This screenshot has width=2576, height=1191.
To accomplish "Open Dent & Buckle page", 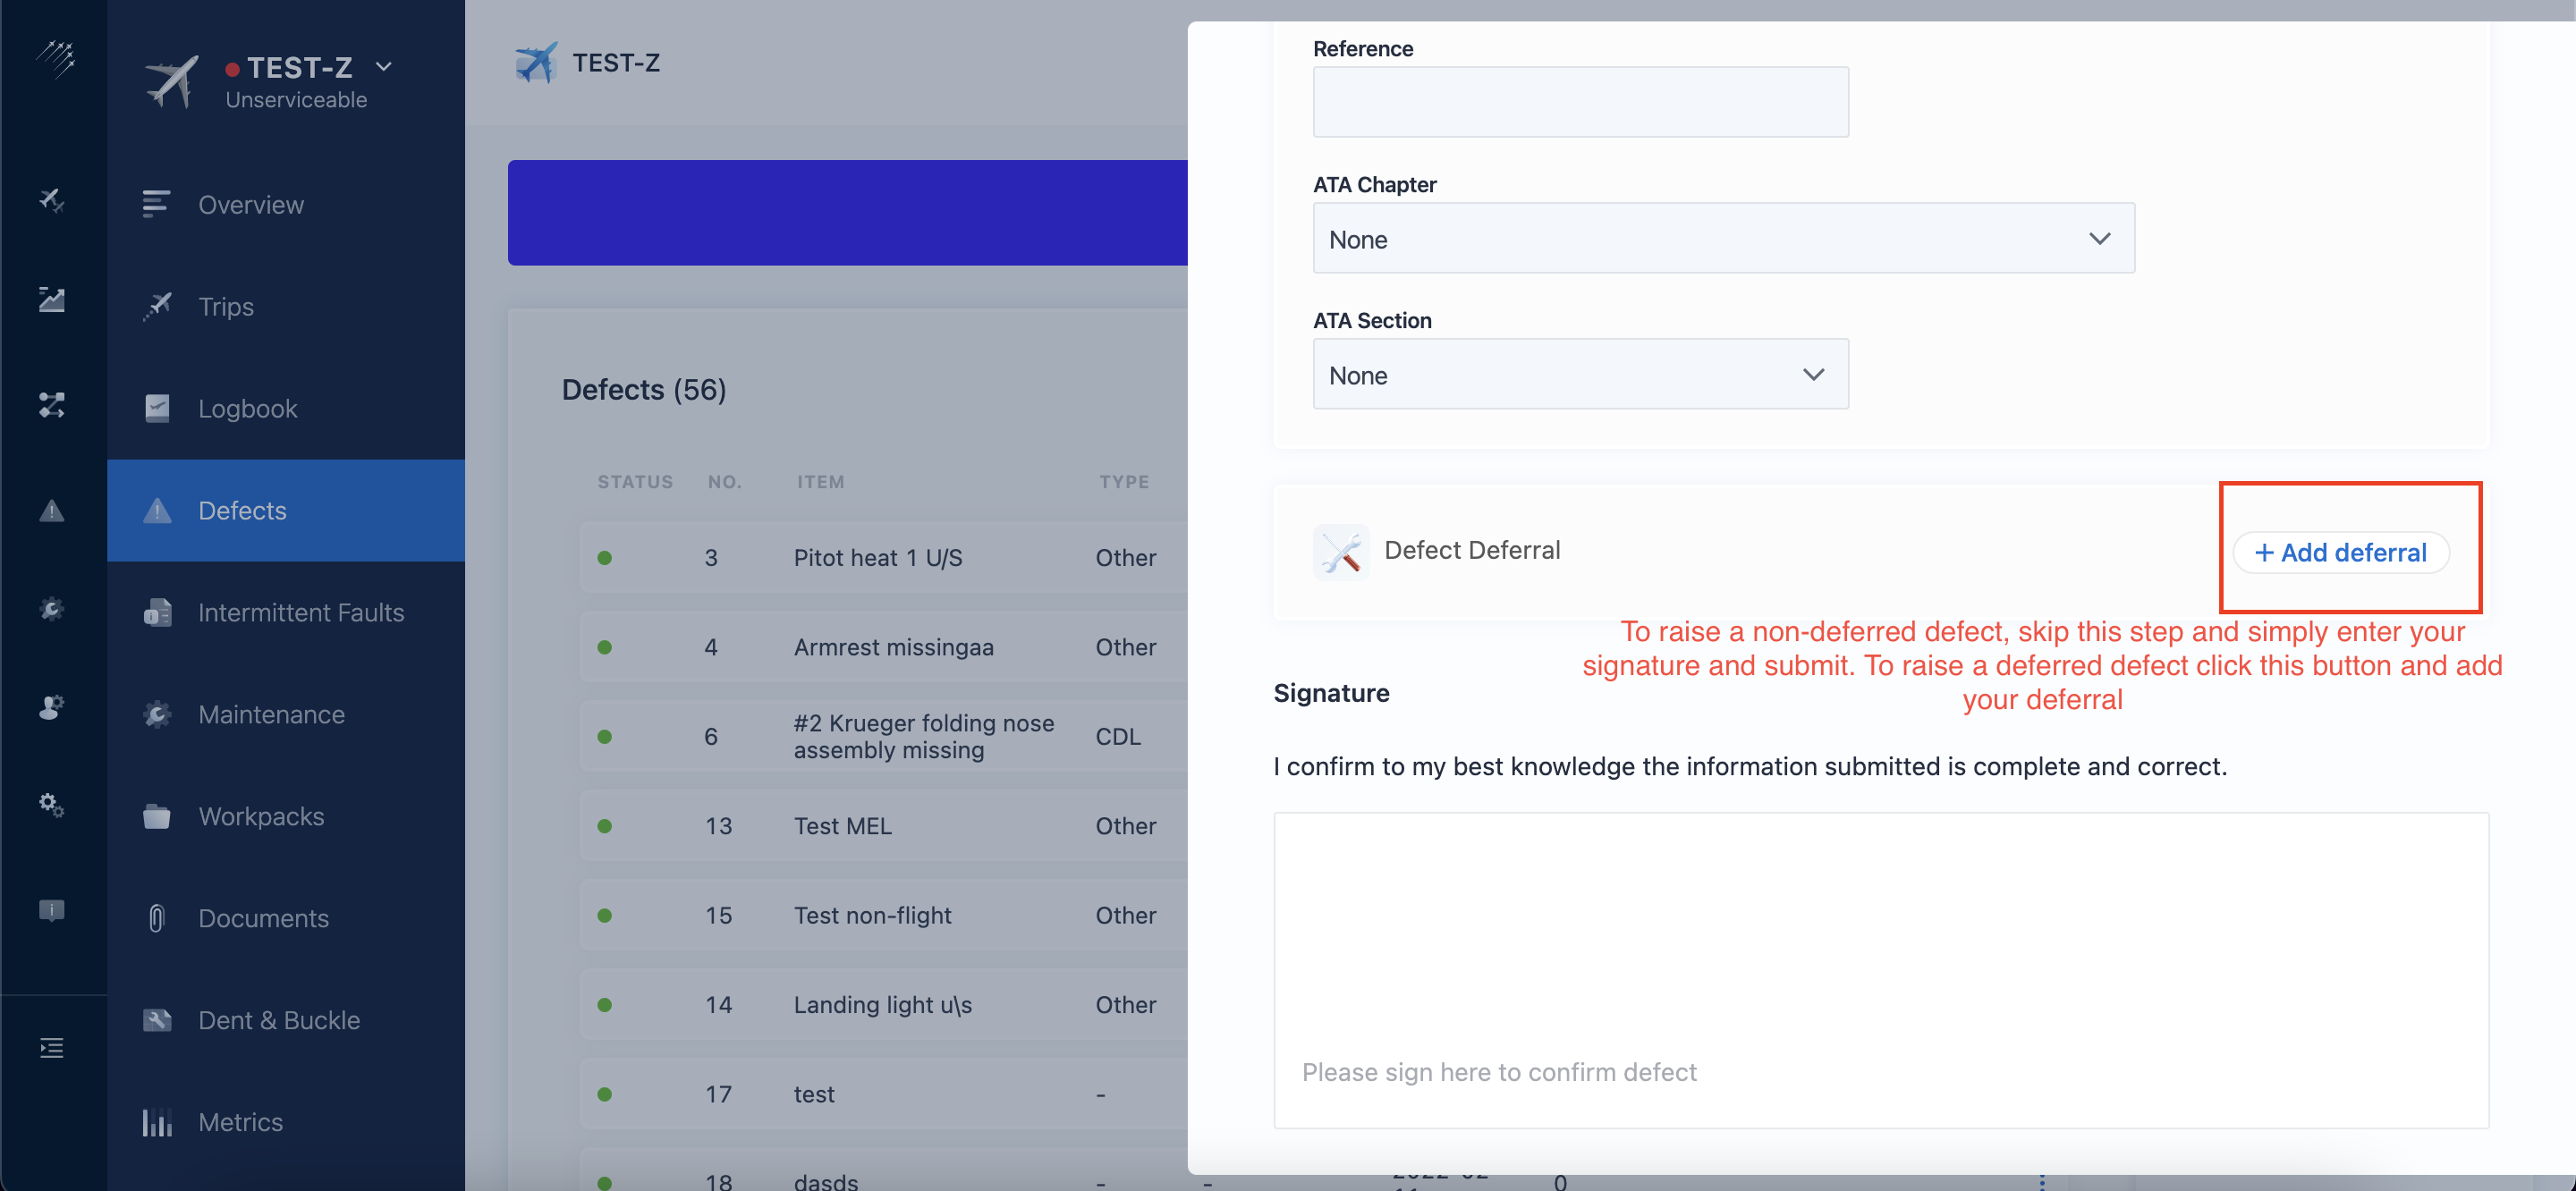I will 278,1019.
